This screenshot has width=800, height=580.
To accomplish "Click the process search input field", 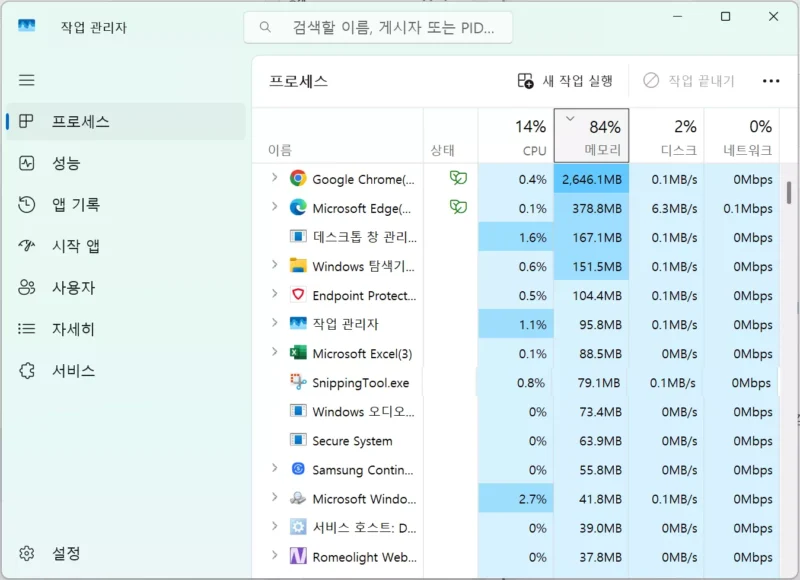I will [378, 27].
